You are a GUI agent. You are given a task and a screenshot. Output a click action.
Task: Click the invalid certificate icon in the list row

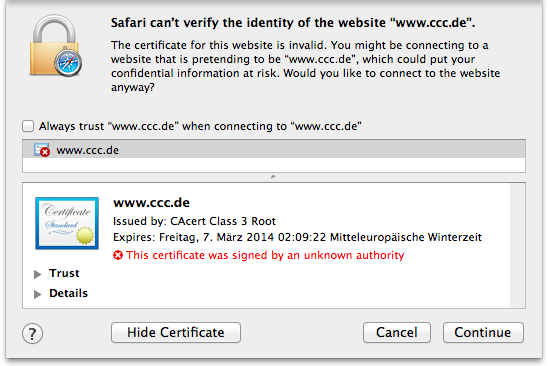tap(42, 150)
